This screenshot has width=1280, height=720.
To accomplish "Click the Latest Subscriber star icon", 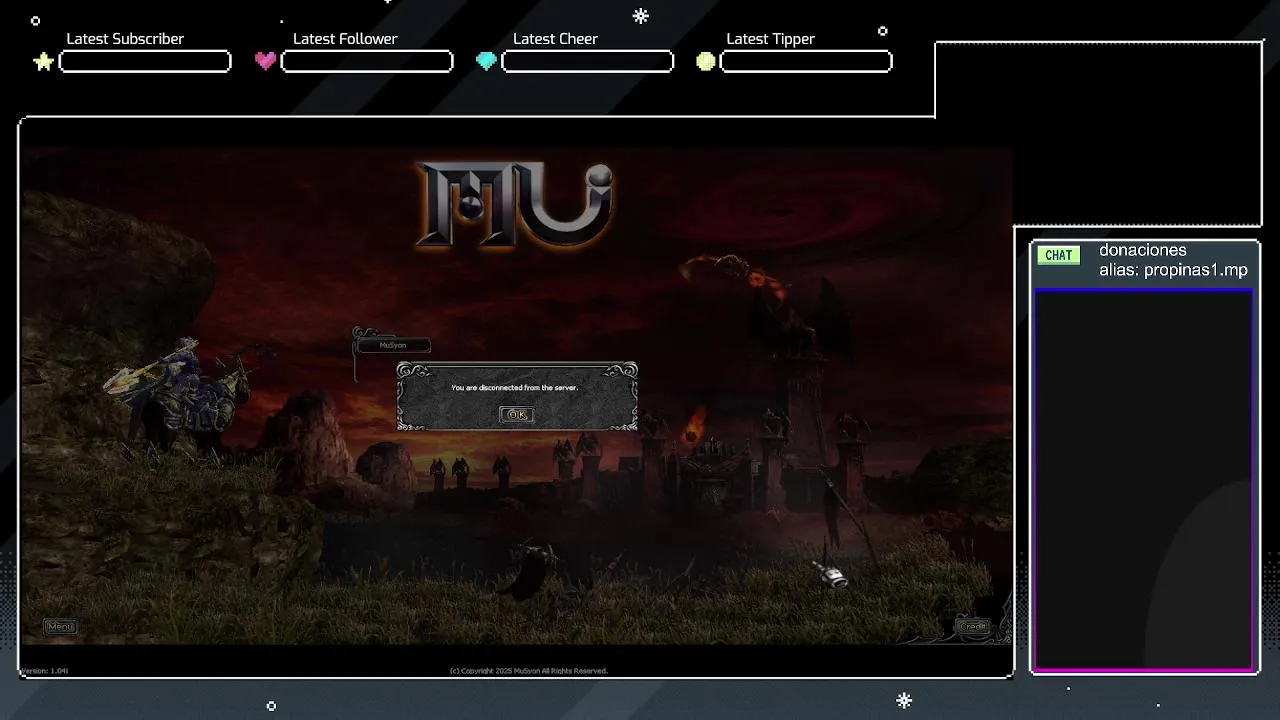I will pos(43,62).
